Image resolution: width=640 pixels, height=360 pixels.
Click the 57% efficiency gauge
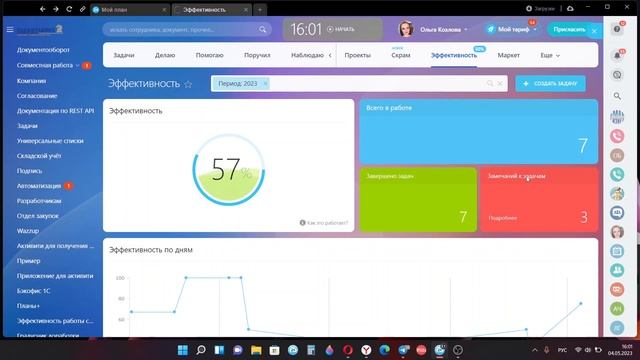pyautogui.click(x=229, y=170)
